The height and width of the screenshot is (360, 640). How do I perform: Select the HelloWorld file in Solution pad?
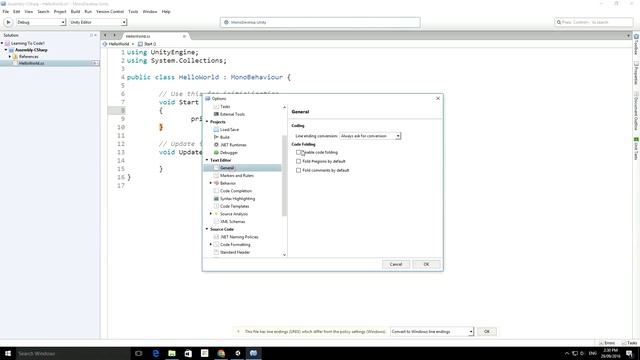(31, 63)
